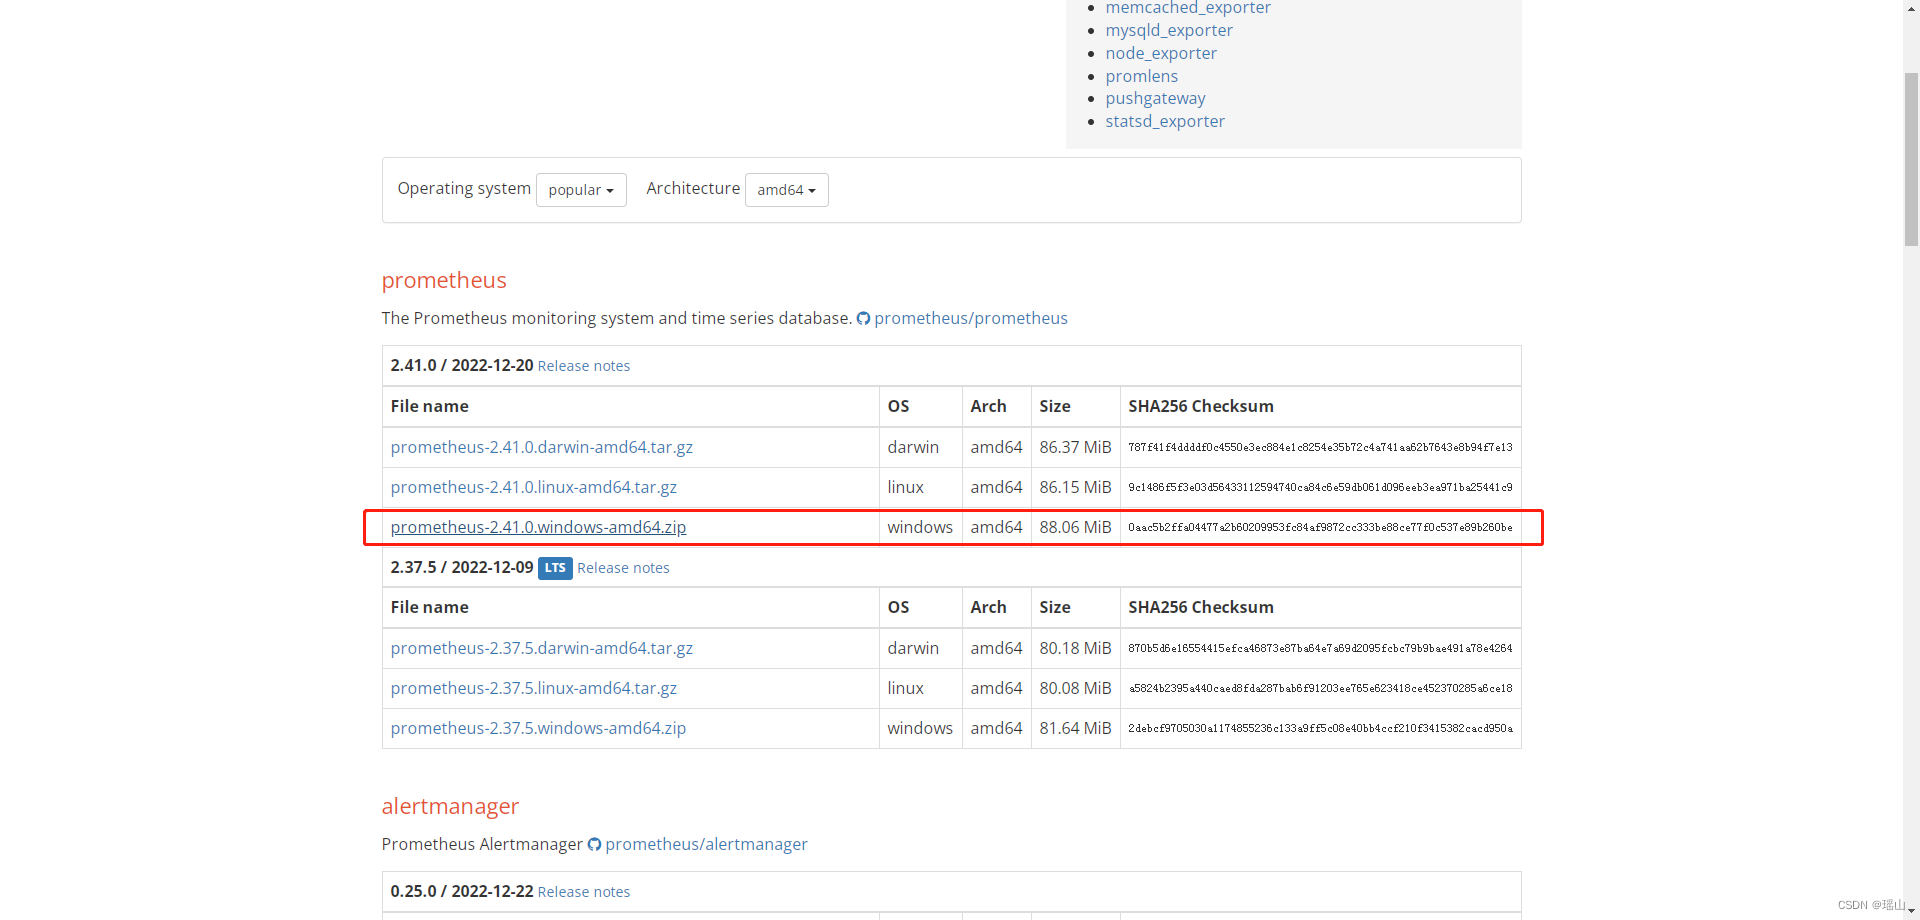The width and height of the screenshot is (1920, 920).
Task: Open Release notes for alertmanager 0.25.0
Action: pos(584,892)
